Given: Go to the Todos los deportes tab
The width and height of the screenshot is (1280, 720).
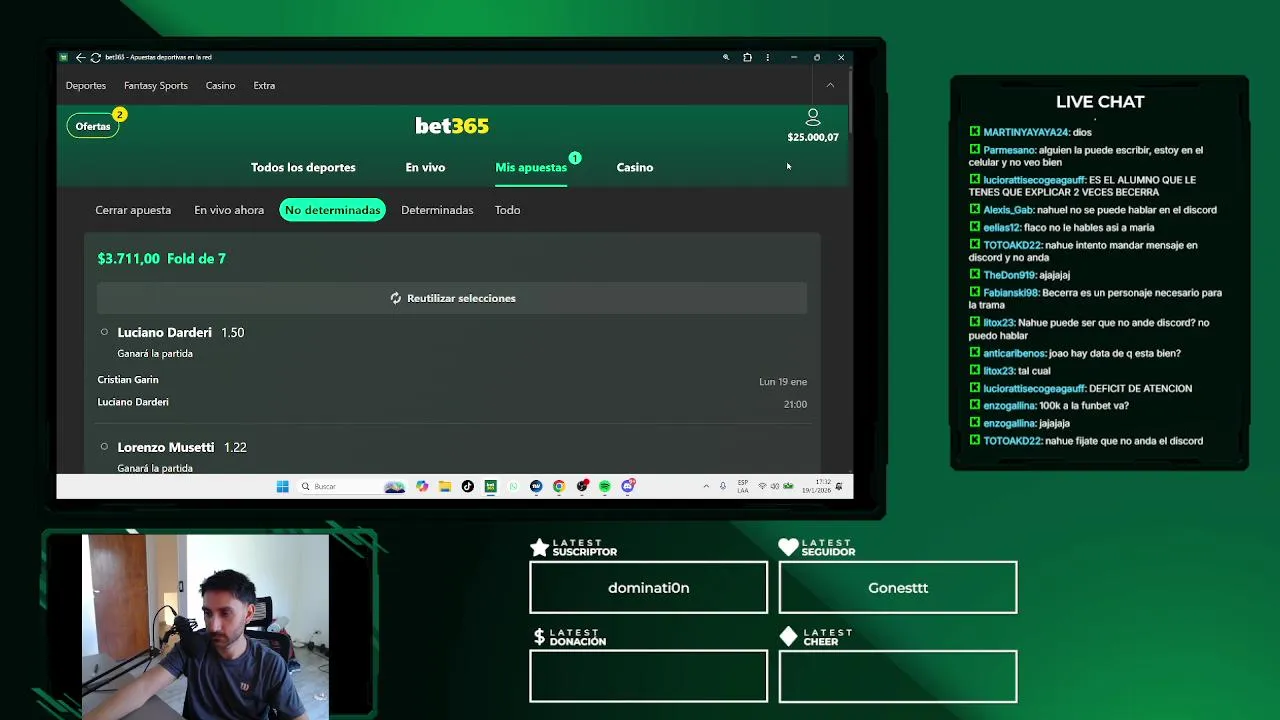Looking at the screenshot, I should [303, 167].
